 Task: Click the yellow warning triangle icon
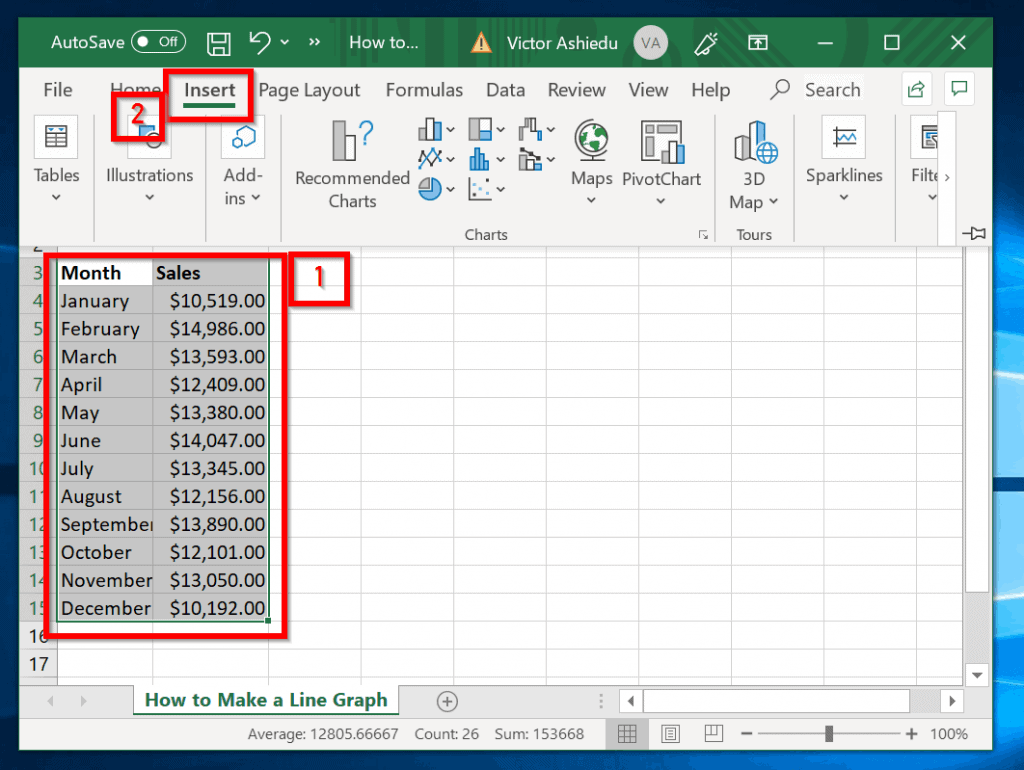click(x=481, y=43)
